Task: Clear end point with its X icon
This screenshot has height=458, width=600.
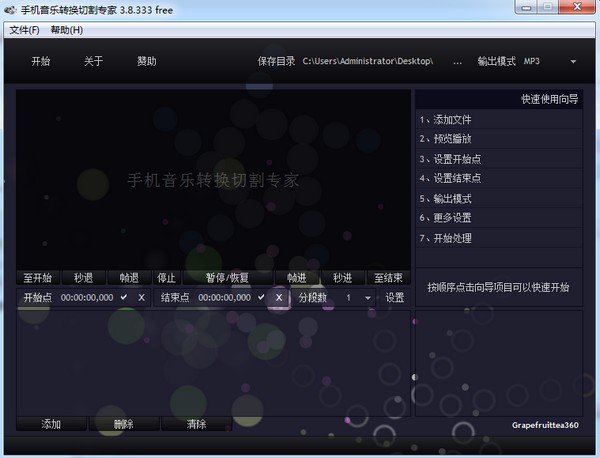Action: point(279,298)
